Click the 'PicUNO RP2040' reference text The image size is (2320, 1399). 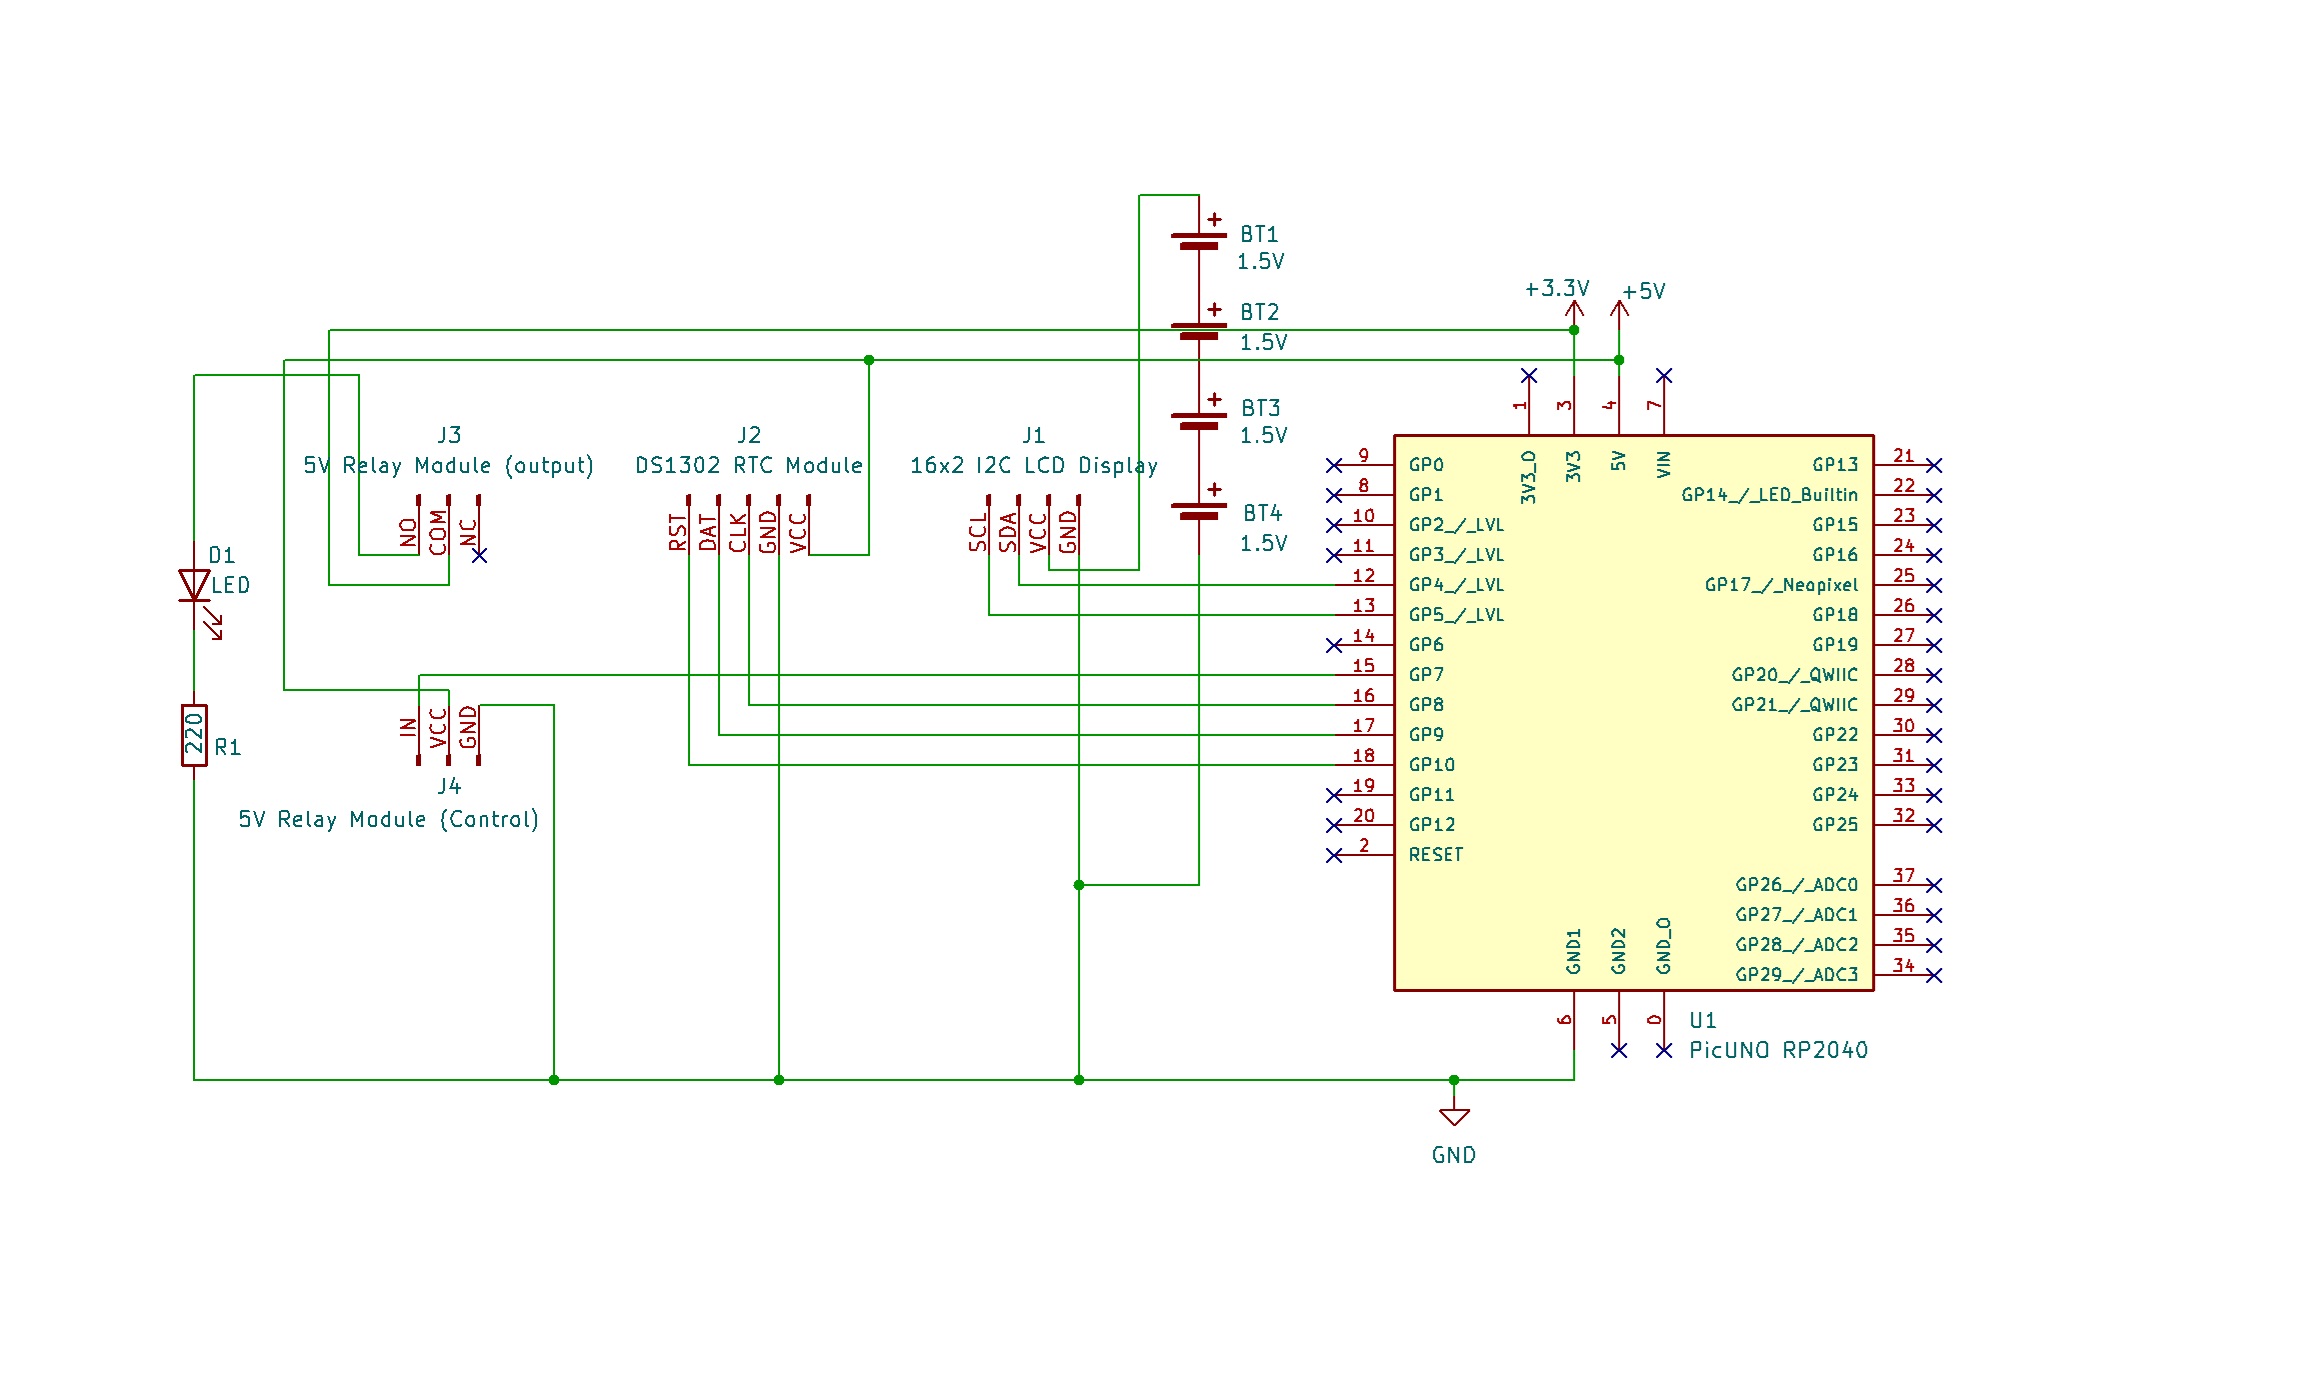[1780, 1051]
